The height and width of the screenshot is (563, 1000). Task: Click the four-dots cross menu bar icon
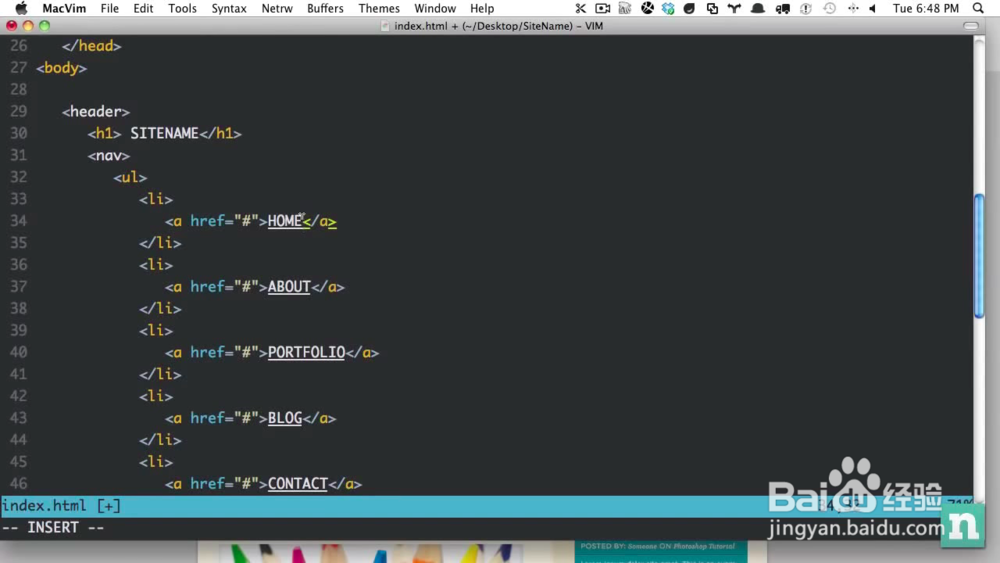pyautogui.click(x=853, y=8)
